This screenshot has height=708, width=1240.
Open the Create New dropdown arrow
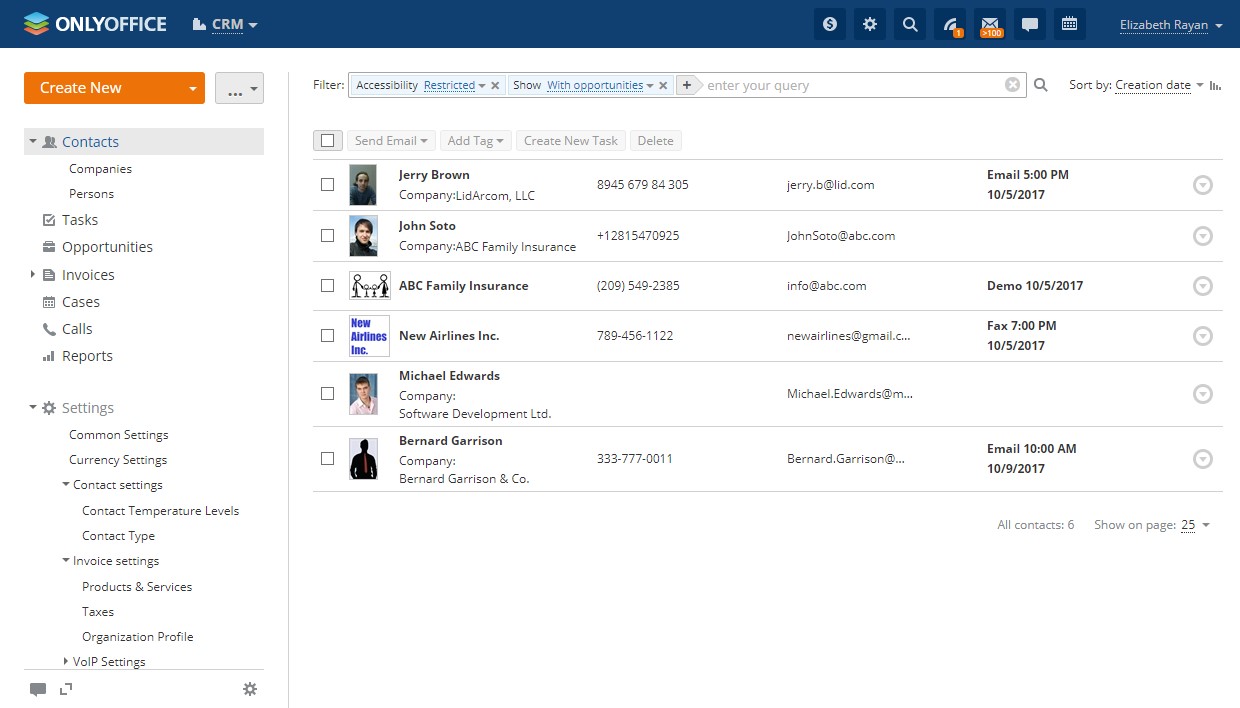192,88
